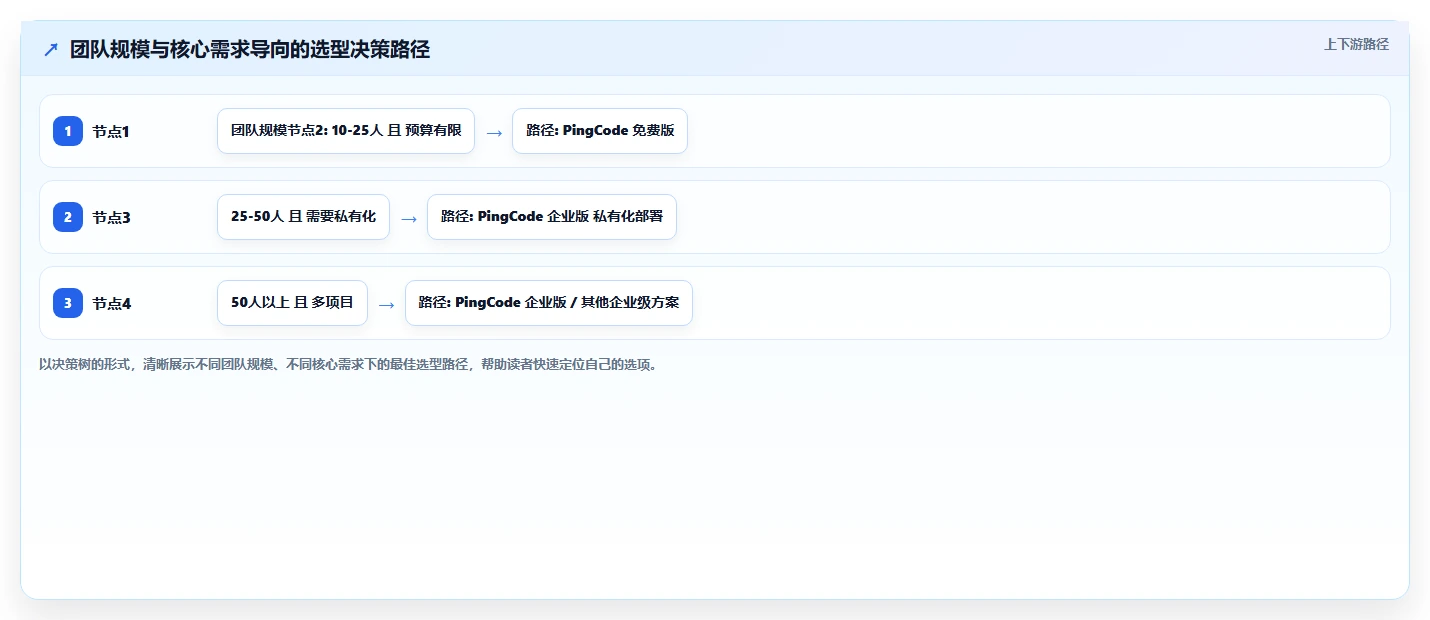Click the 上下游路径 label in the header

tap(1356, 44)
